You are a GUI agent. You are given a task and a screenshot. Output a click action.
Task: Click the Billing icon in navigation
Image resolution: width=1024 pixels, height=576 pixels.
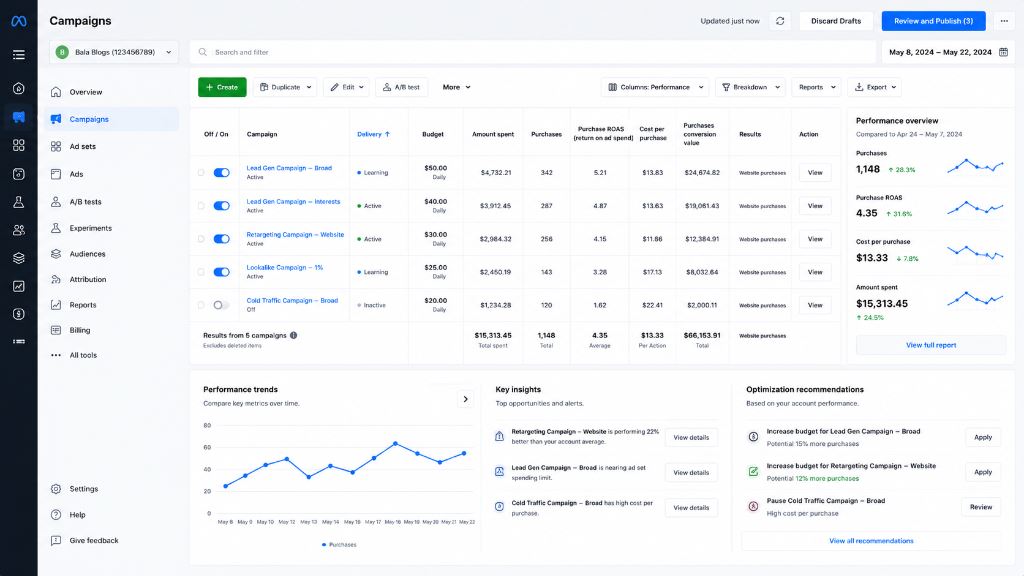(56, 330)
